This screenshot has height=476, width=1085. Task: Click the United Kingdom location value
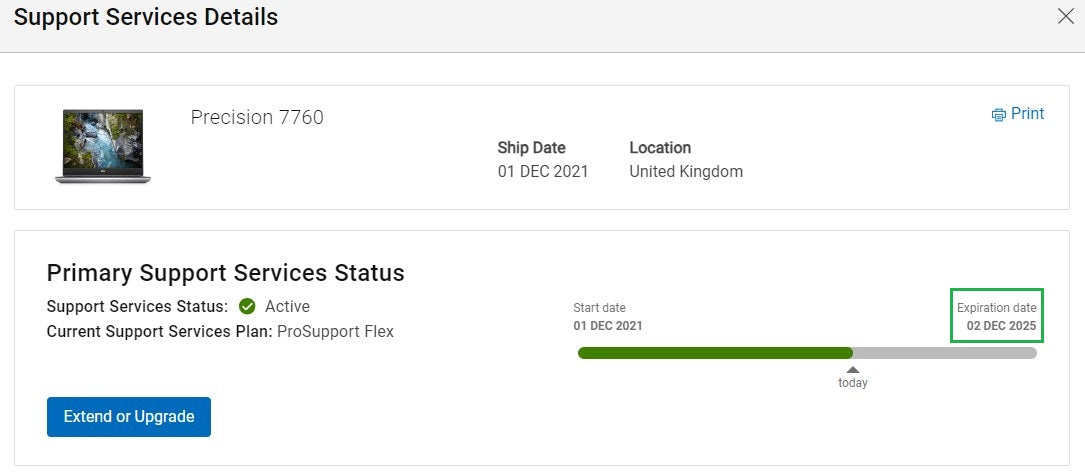686,171
